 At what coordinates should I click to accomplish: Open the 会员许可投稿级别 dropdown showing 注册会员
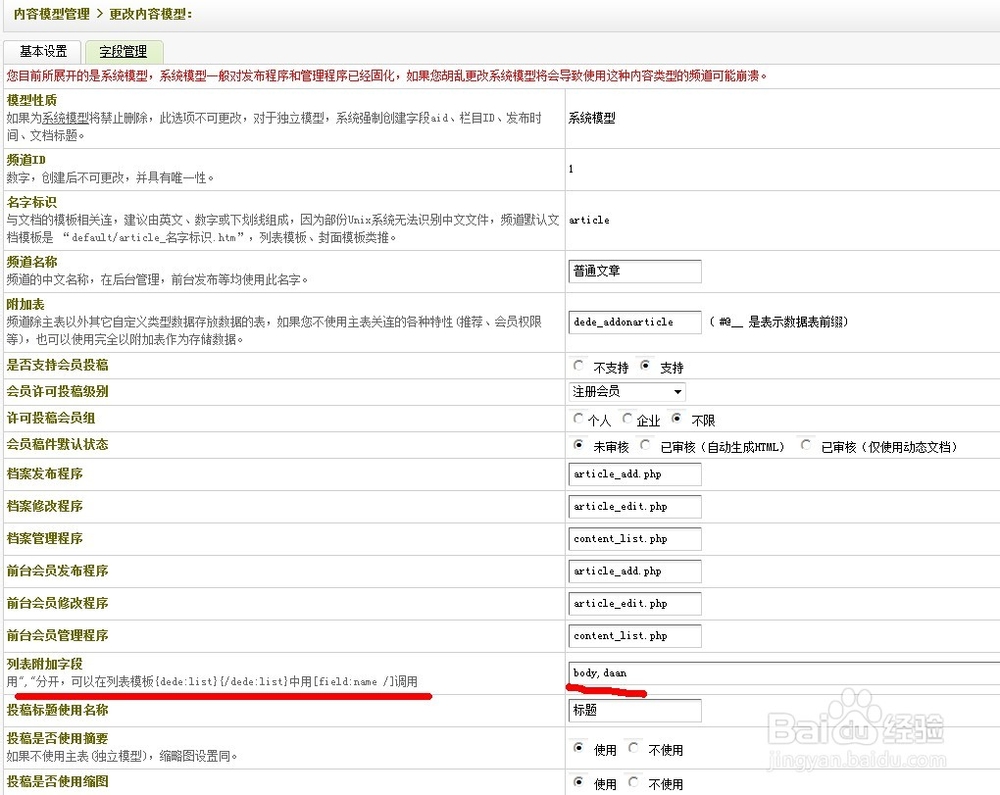tap(626, 392)
